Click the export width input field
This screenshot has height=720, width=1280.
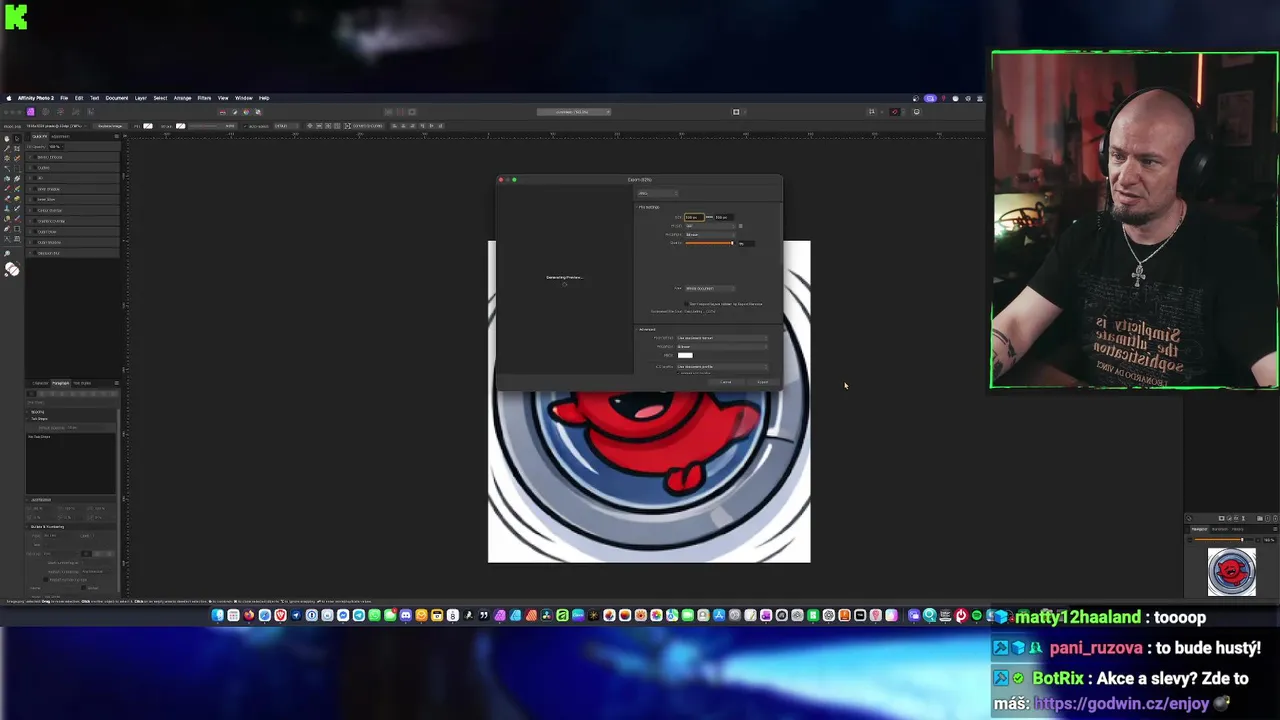pos(694,217)
